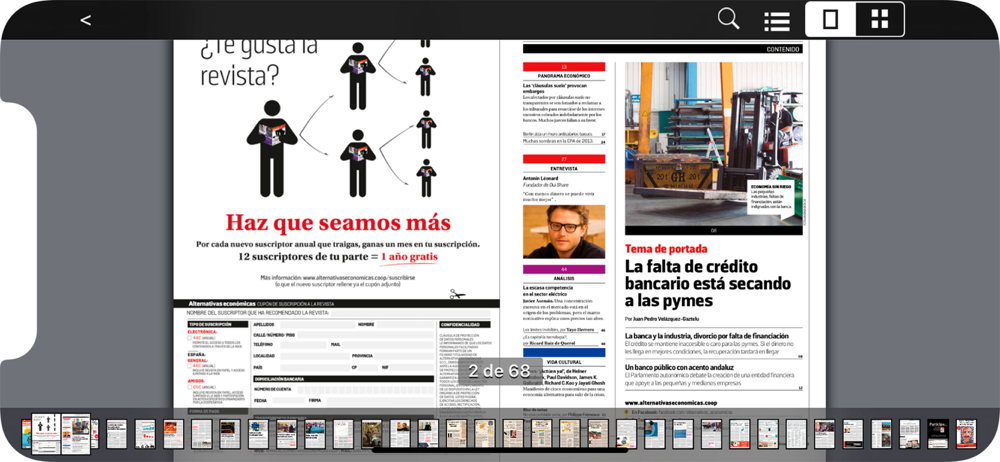Tap the Antonin Léonard portrait photo
Viewport: 1000px width, 462px height.
click(564, 232)
